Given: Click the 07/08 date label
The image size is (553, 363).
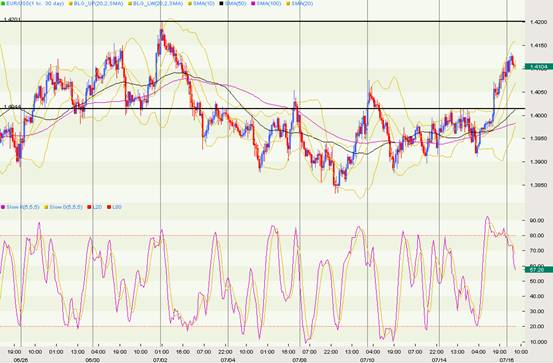Looking at the screenshot, I should [x=299, y=360].
